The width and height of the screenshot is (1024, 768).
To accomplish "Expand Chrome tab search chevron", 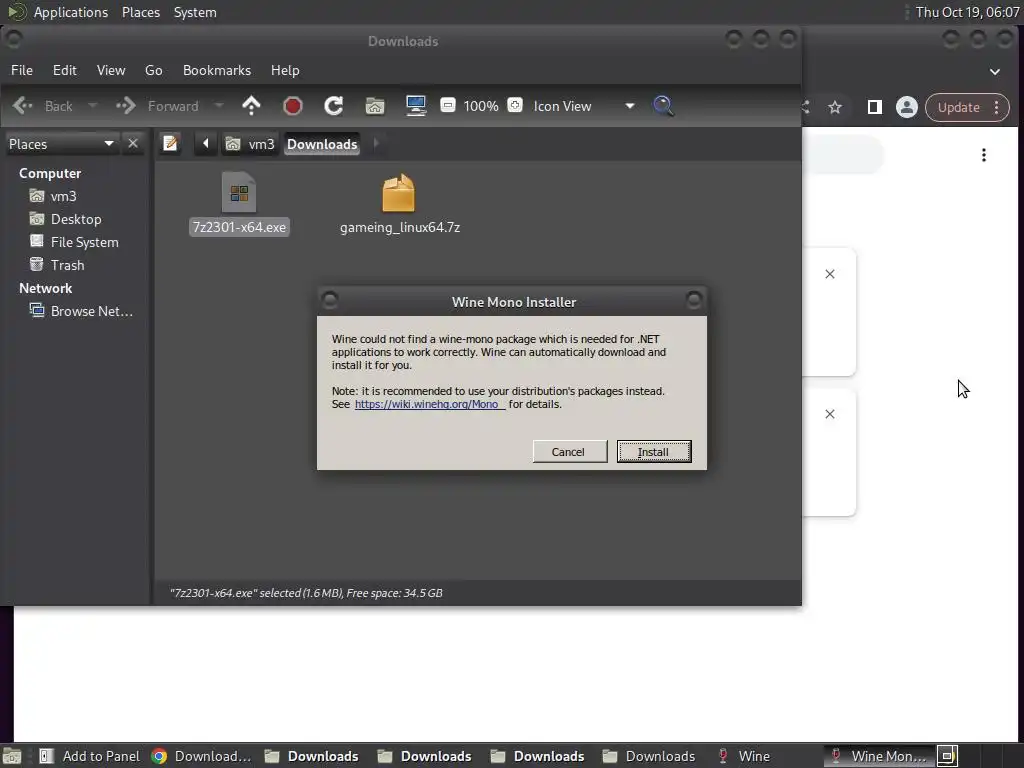I will click(995, 71).
